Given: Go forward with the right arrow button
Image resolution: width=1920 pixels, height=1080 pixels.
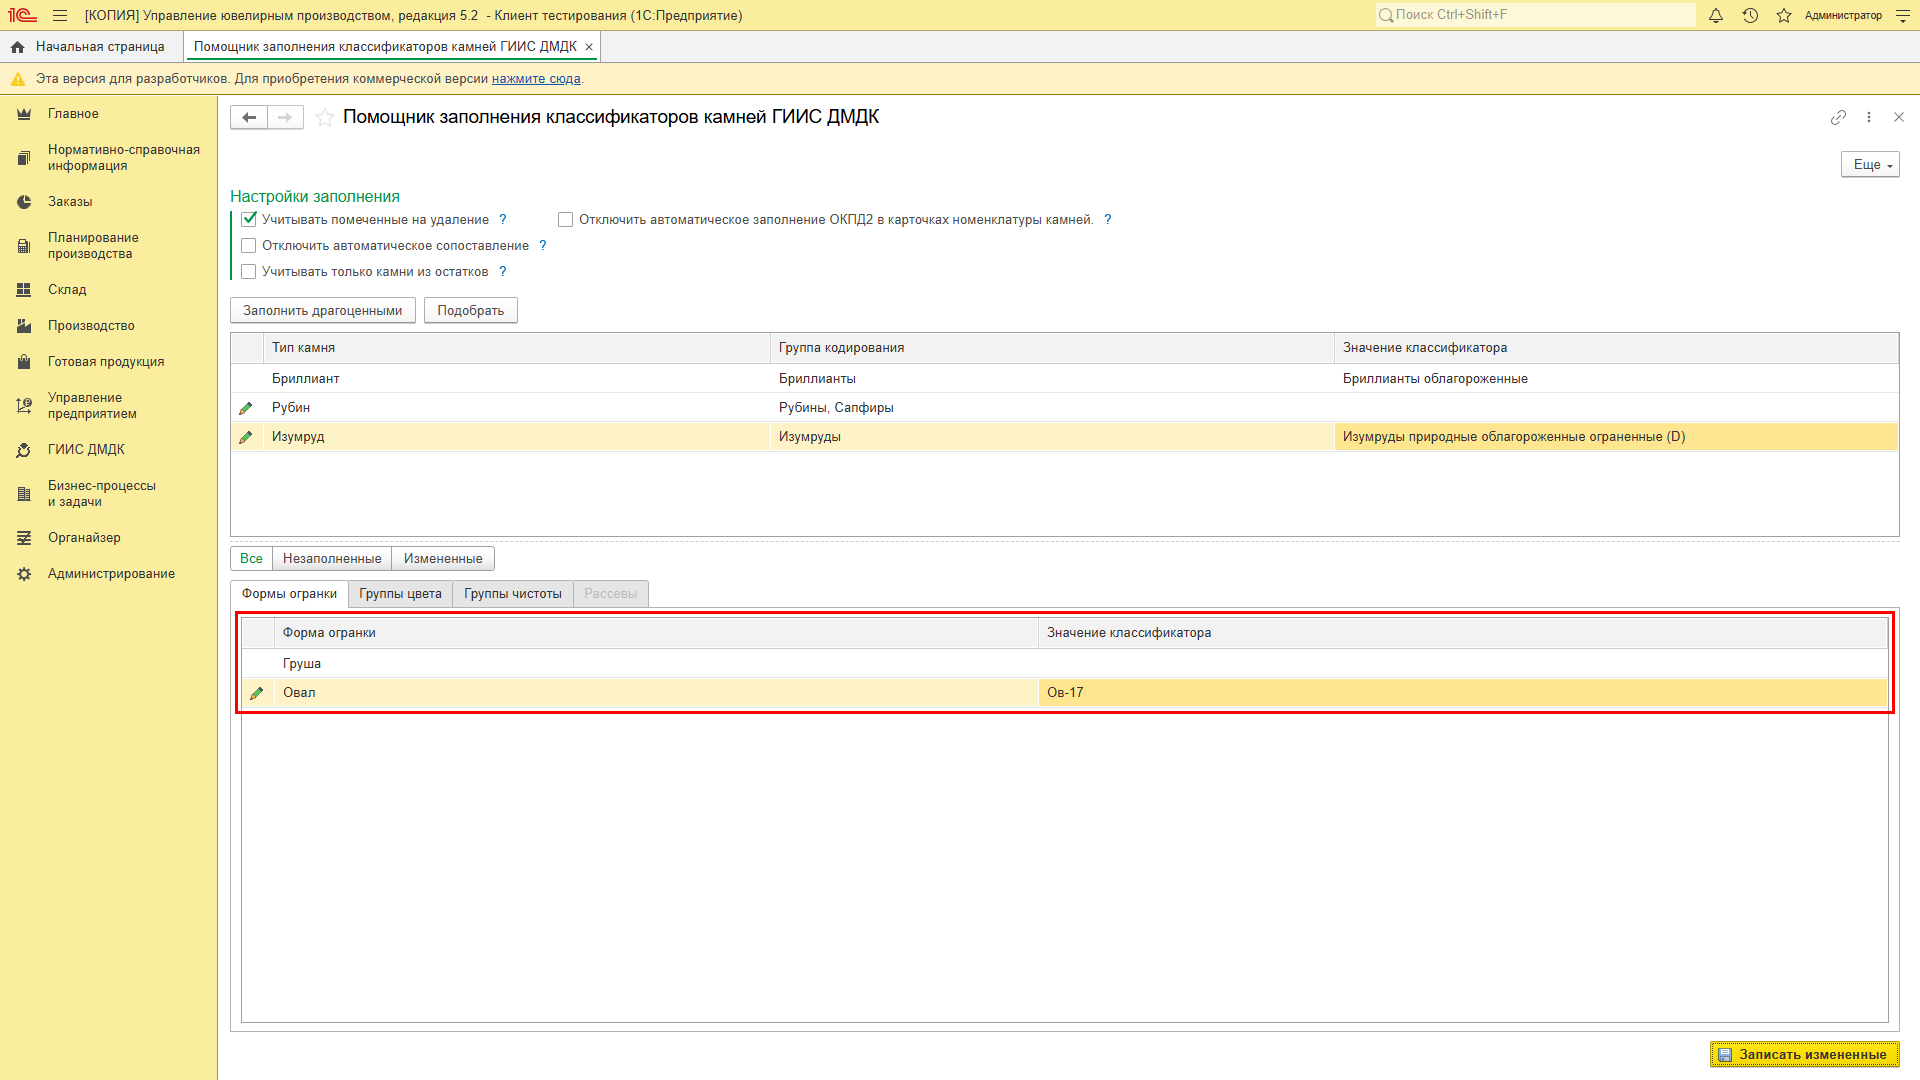Looking at the screenshot, I should [x=285, y=117].
